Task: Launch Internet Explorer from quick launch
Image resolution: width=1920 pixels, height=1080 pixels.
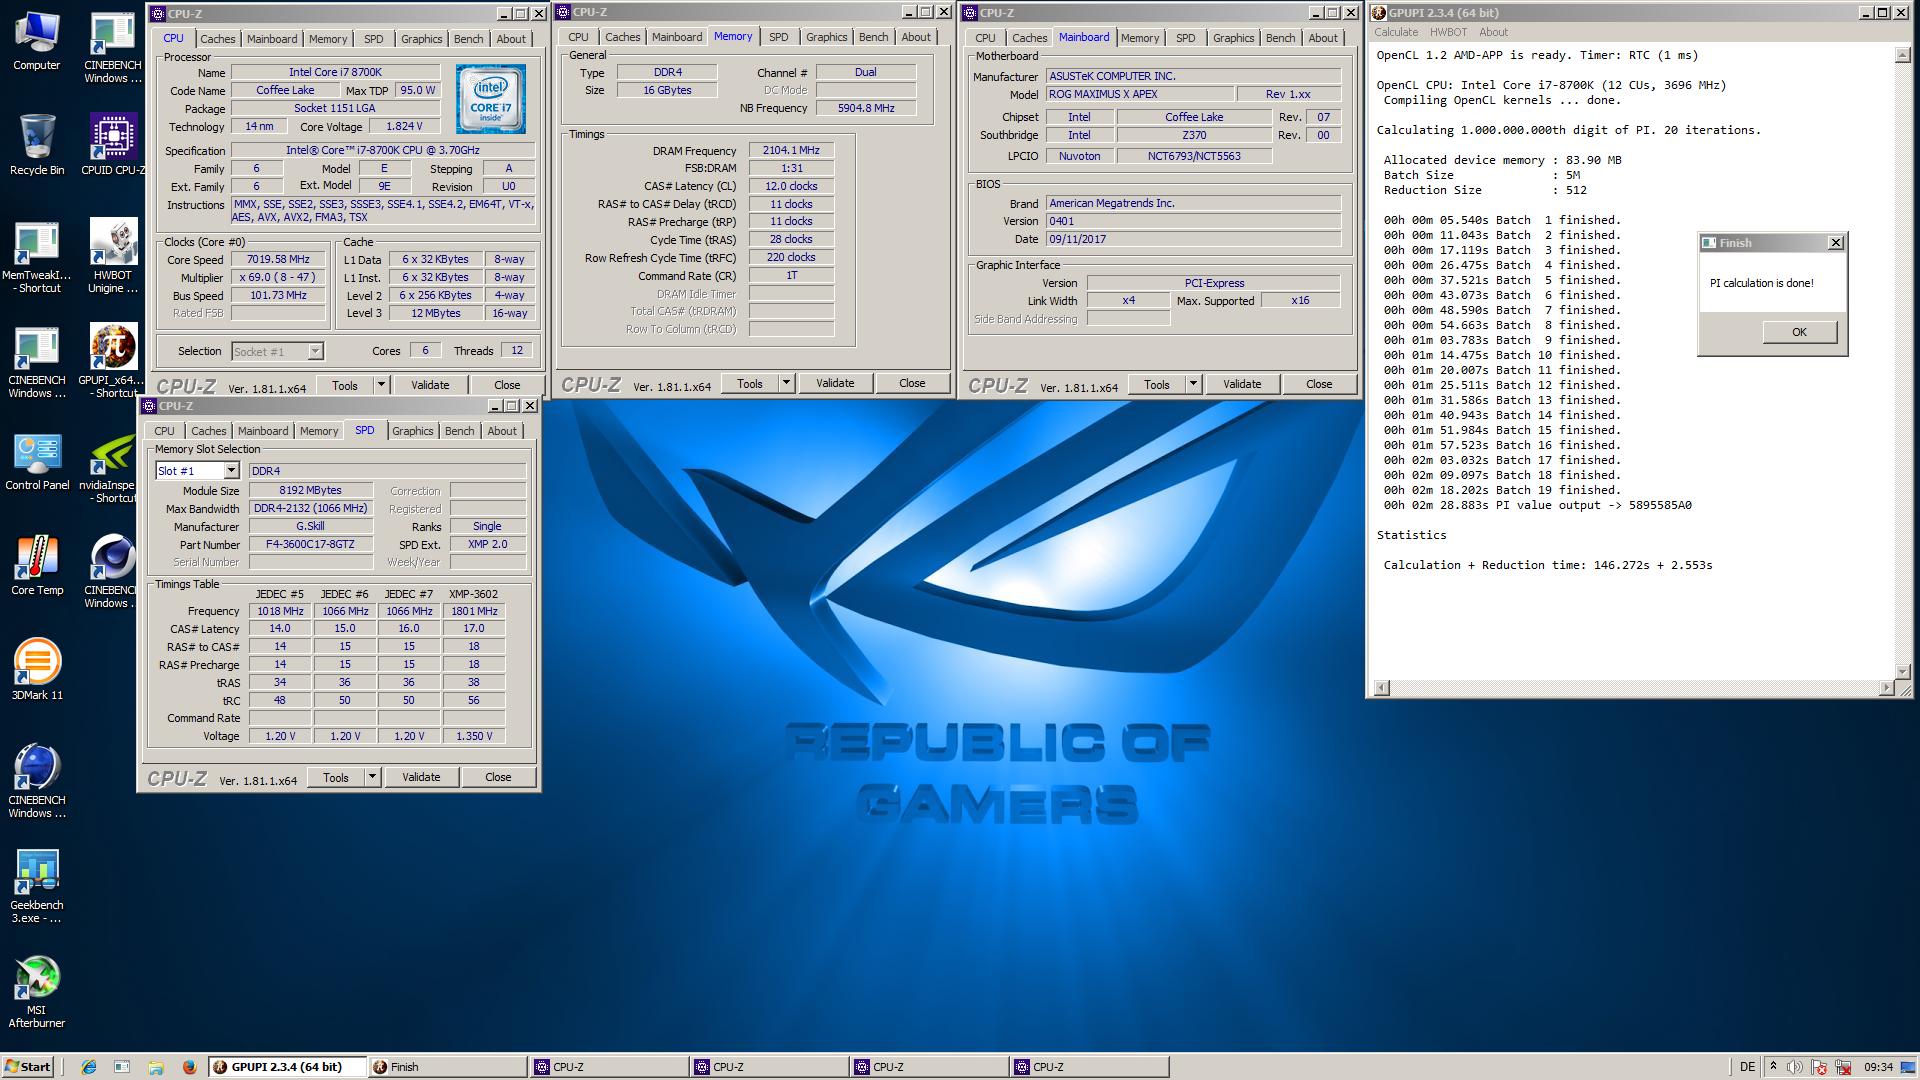Action: pos(89,1067)
